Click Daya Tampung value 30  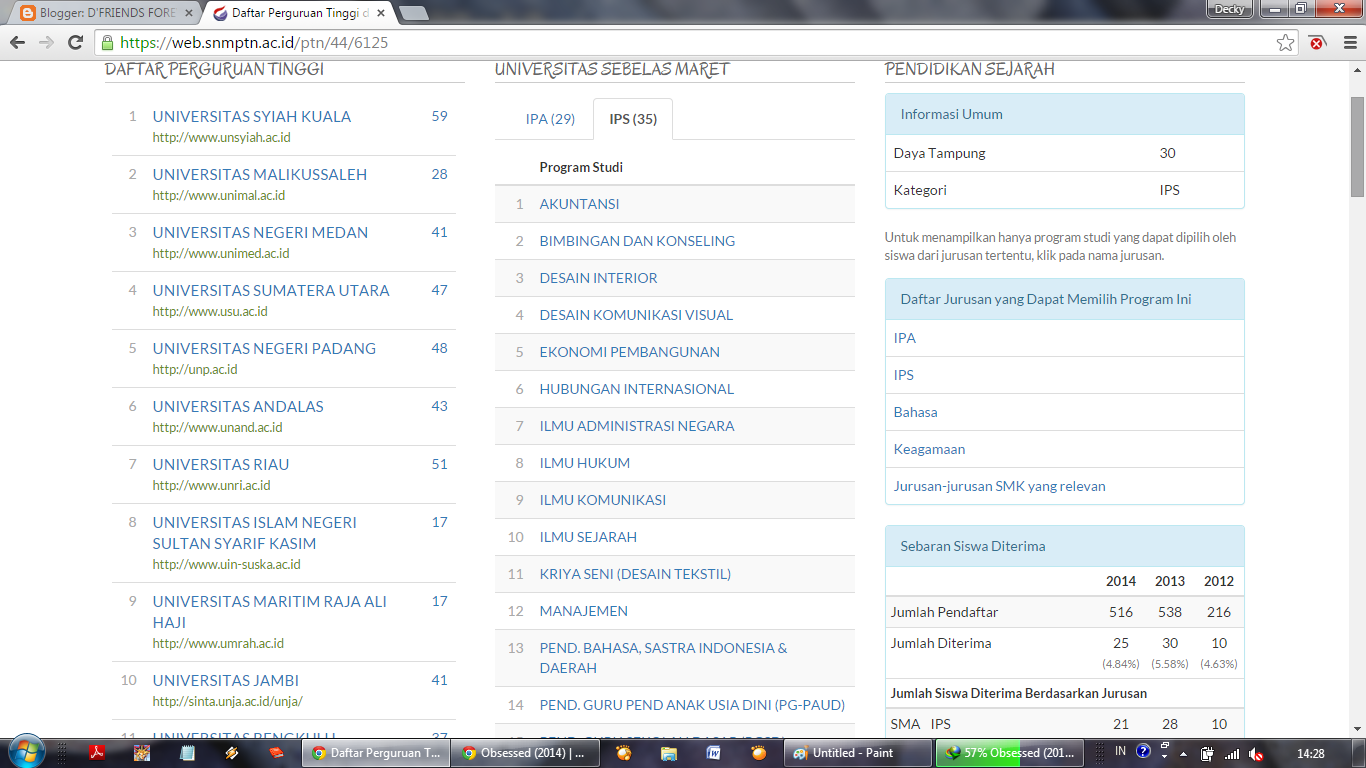click(x=1168, y=153)
